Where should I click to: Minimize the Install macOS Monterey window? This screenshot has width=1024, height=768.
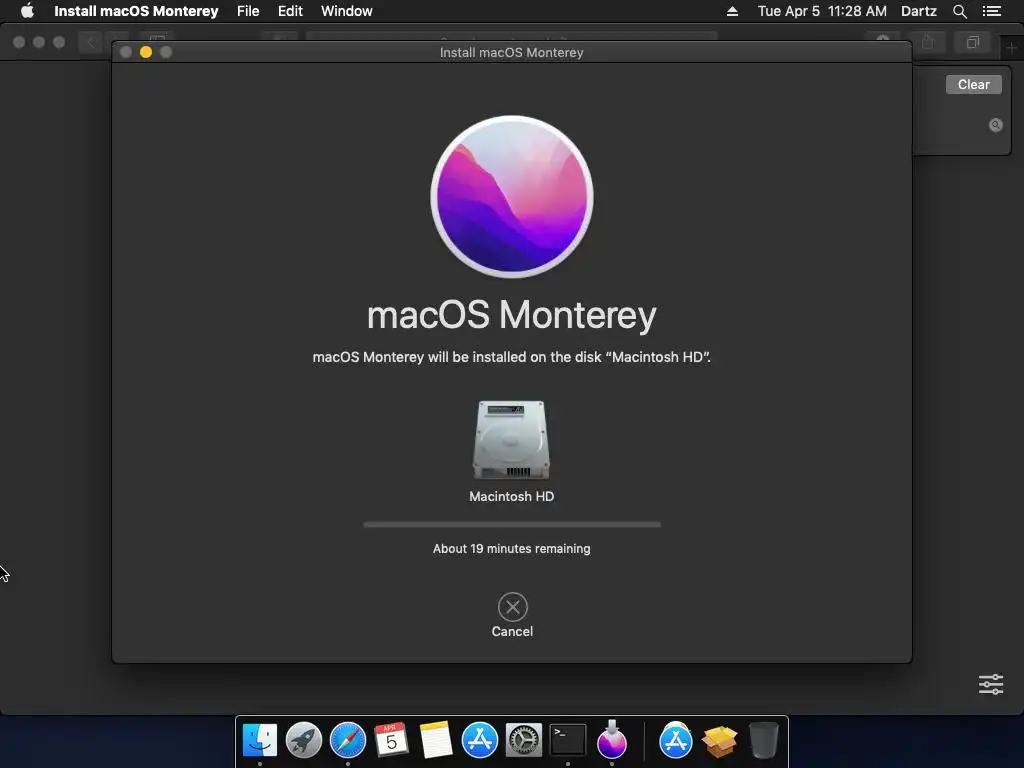point(146,52)
